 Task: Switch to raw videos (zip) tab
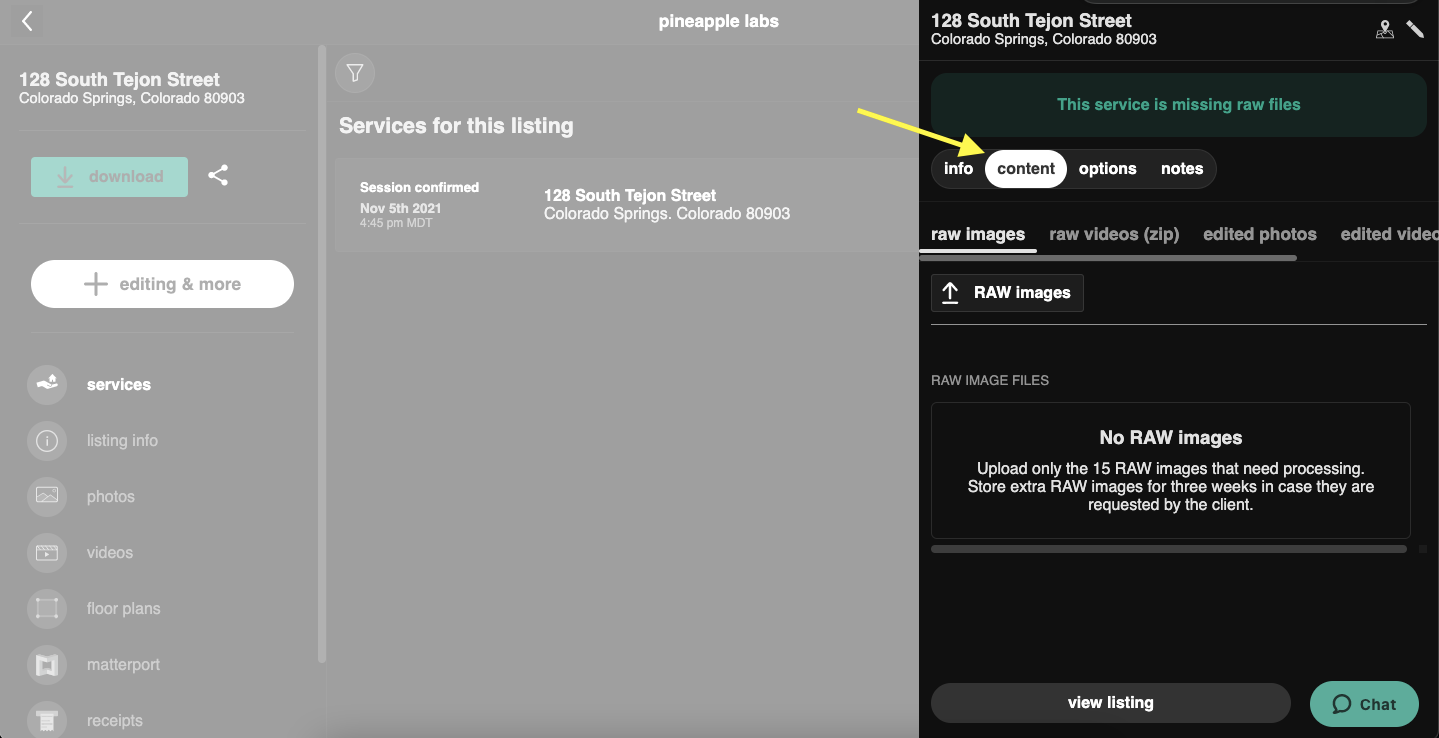coord(1114,234)
